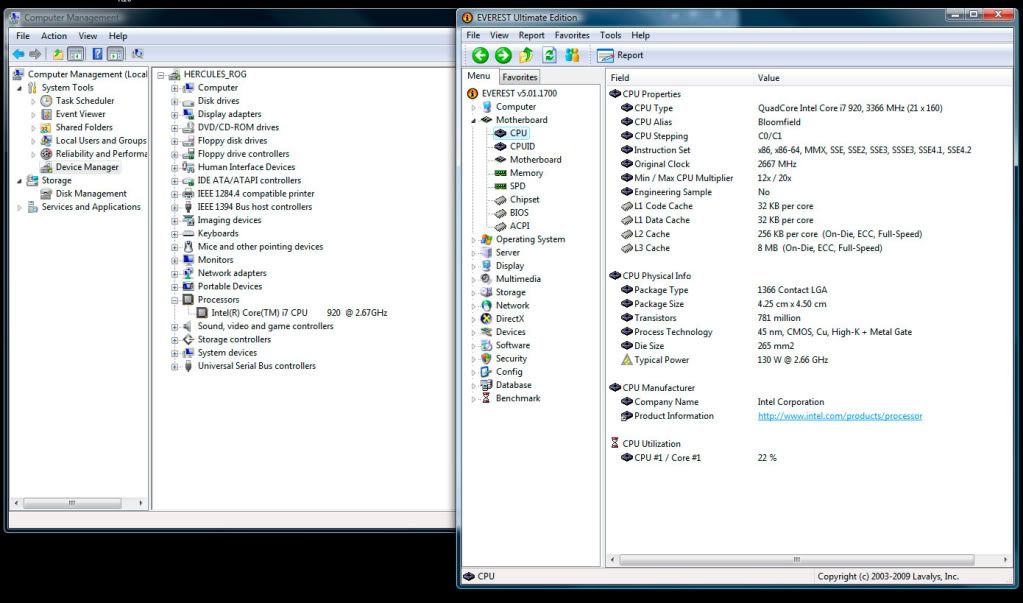Open the Favorites menu in EVEREST
This screenshot has width=1023, height=603.
pos(571,35)
